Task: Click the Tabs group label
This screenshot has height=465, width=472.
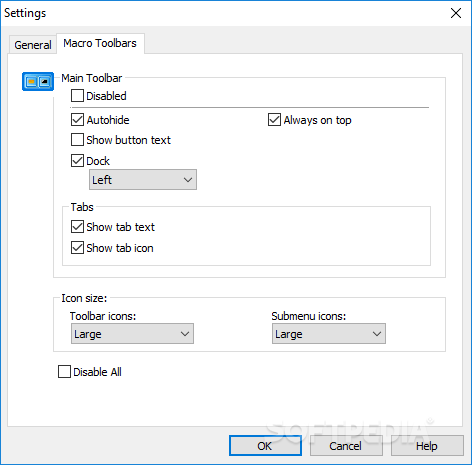Action: 82,207
